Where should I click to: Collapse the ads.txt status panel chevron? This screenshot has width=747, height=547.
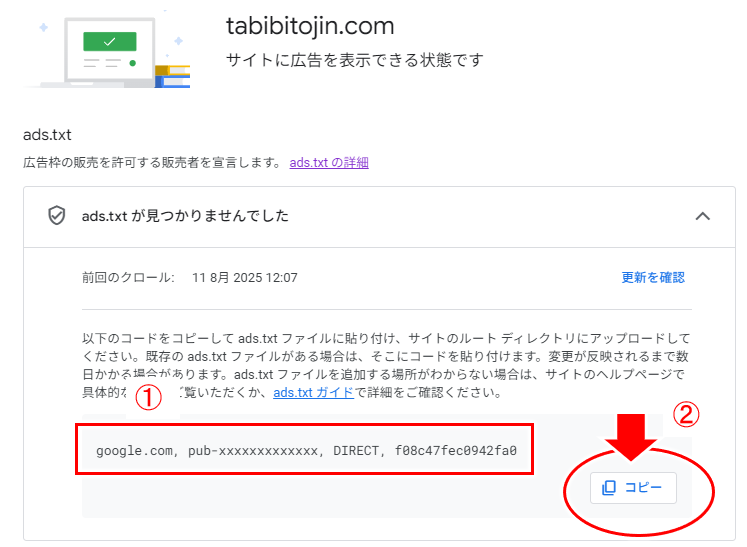coord(702,216)
